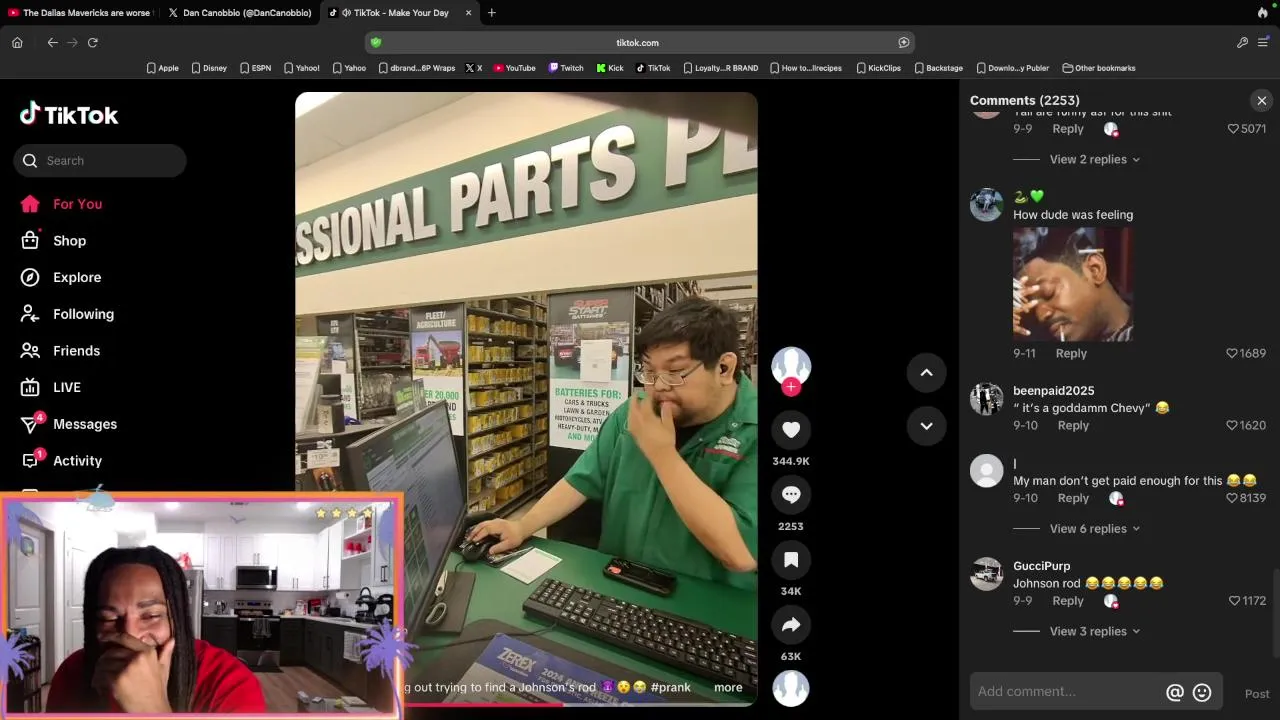The image size is (1280, 720).
Task: Open the Kick bookmark
Action: point(610,68)
